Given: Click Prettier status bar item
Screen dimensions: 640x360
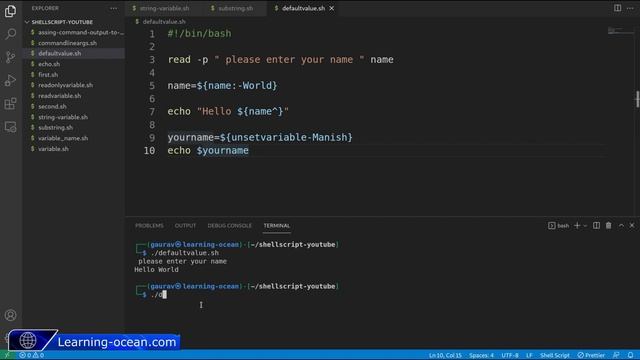Looking at the screenshot, I should point(591,355).
